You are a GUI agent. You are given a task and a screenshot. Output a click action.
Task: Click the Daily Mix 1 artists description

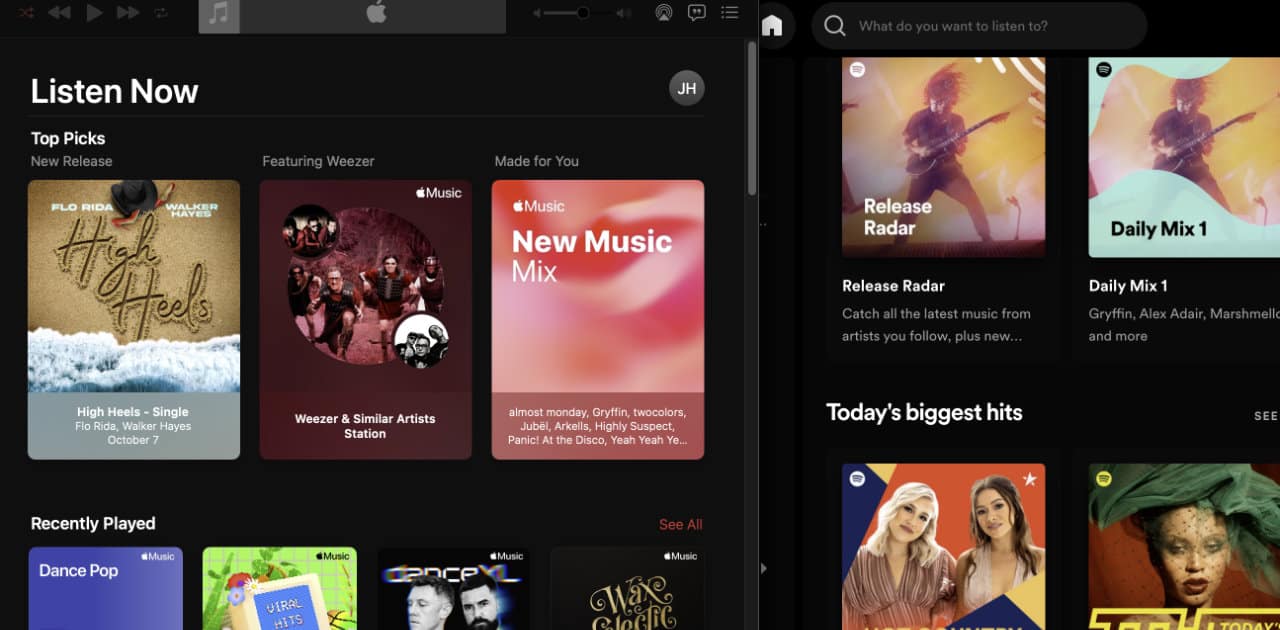click(1184, 325)
